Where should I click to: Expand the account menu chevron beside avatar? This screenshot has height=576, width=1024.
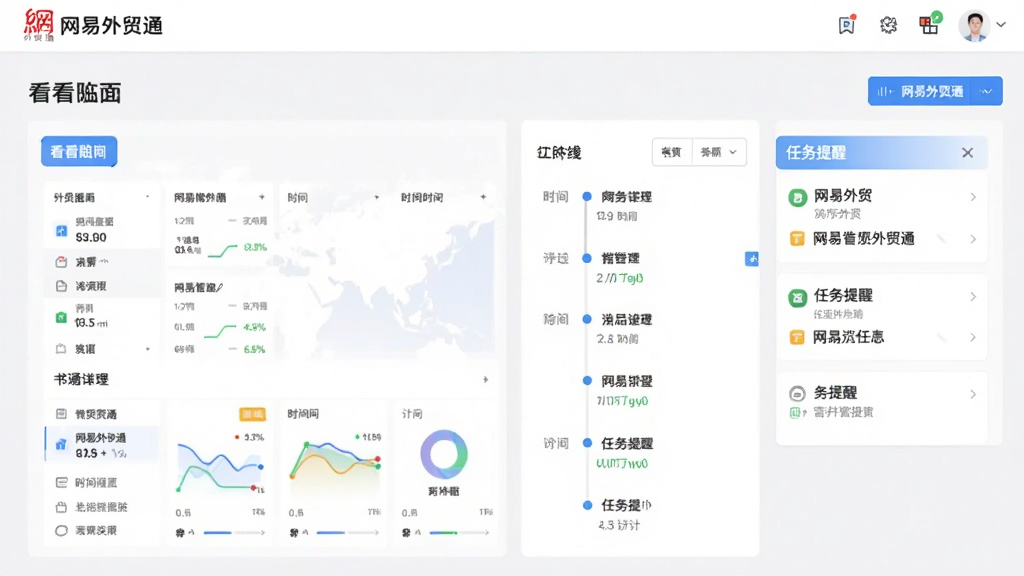(1000, 25)
